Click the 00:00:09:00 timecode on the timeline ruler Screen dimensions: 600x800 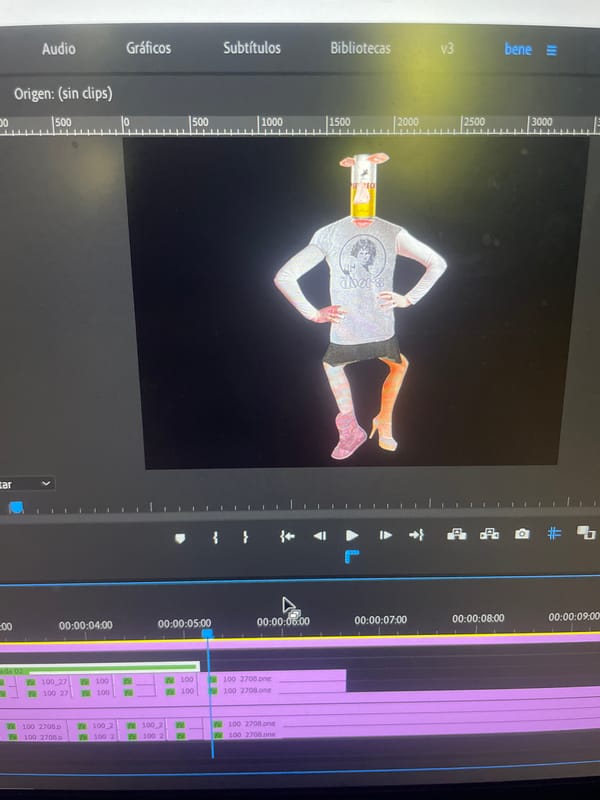point(574,617)
